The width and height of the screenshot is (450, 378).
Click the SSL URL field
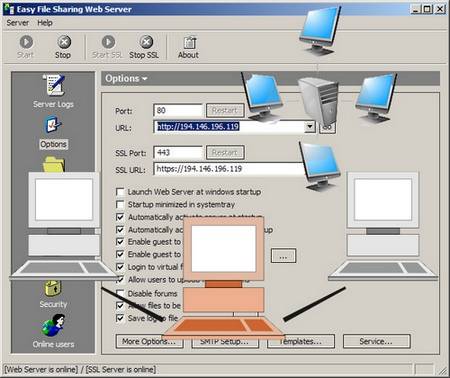[x=229, y=169]
